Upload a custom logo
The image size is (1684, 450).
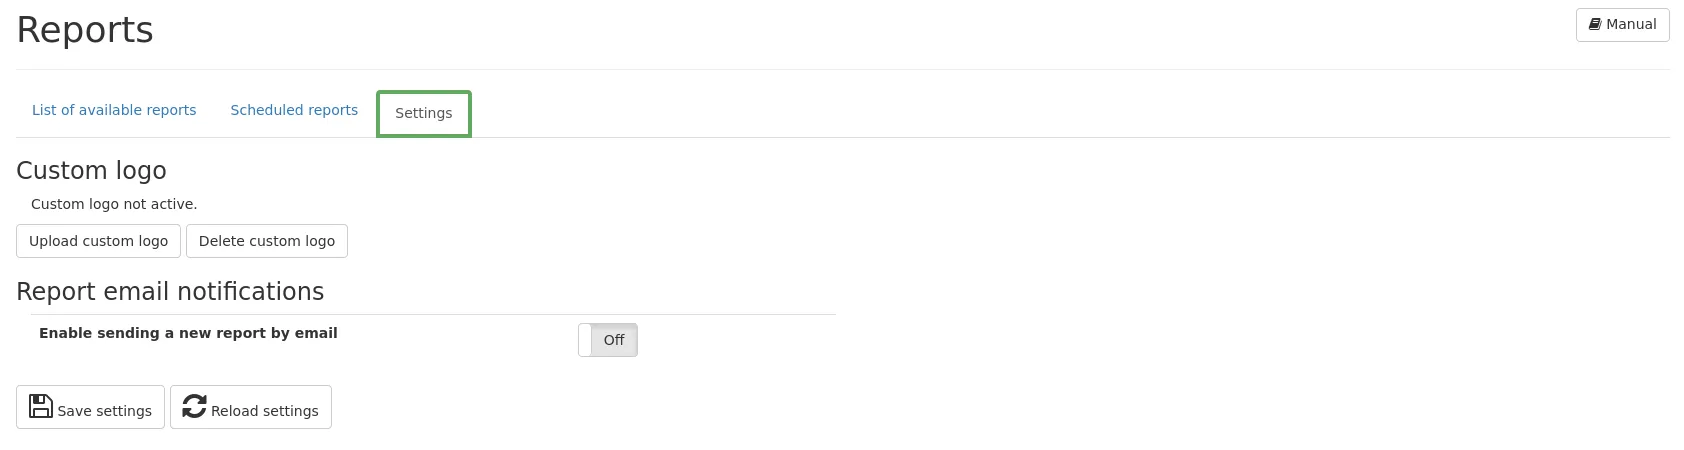[98, 241]
